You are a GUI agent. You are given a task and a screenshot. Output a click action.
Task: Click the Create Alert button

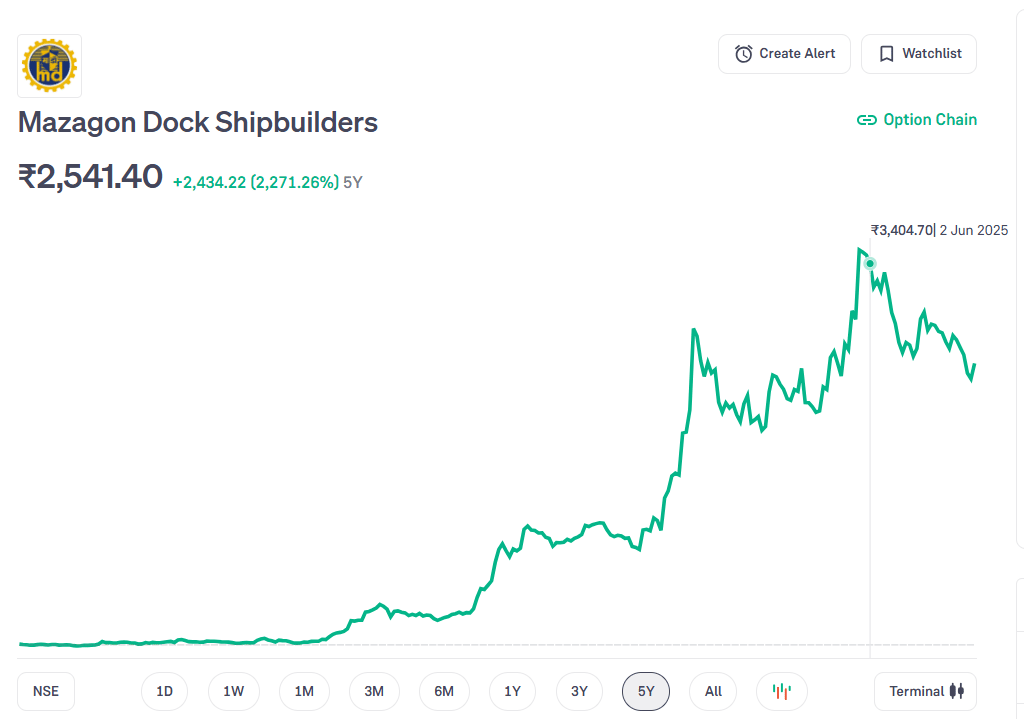[x=784, y=54]
